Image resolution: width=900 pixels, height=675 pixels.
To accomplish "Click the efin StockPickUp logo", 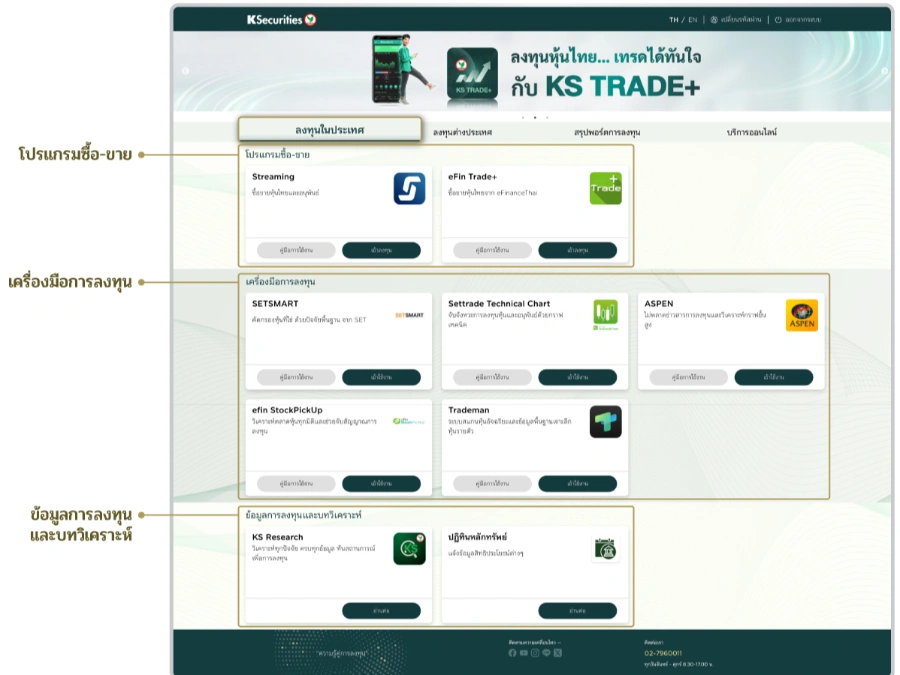I will pyautogui.click(x=409, y=421).
